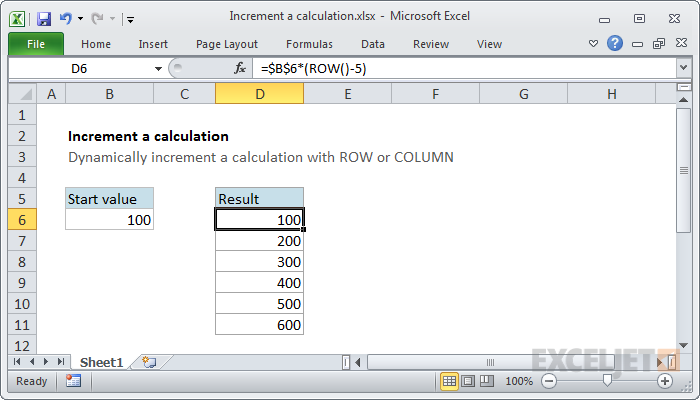Viewport: 700px width, 400px height.
Task: Open Excel Help via the question mark icon
Action: (x=615, y=43)
